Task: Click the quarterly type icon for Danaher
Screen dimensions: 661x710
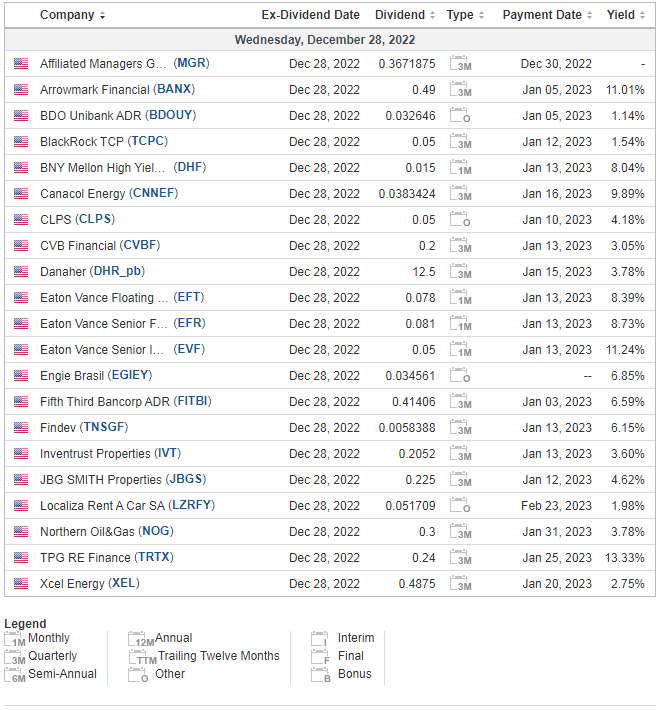Action: (x=460, y=272)
